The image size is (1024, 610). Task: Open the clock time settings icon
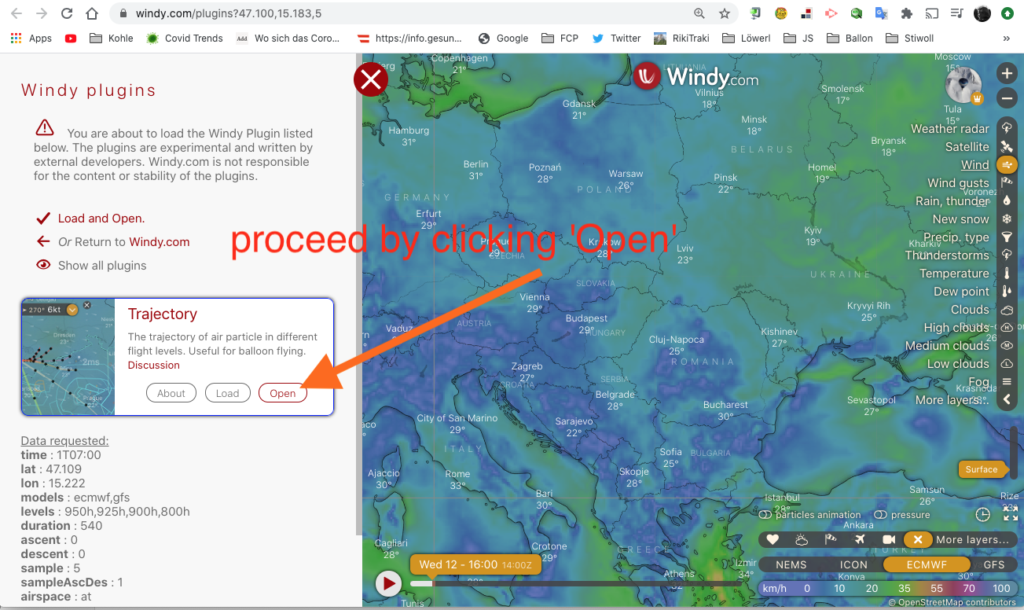pos(982,515)
